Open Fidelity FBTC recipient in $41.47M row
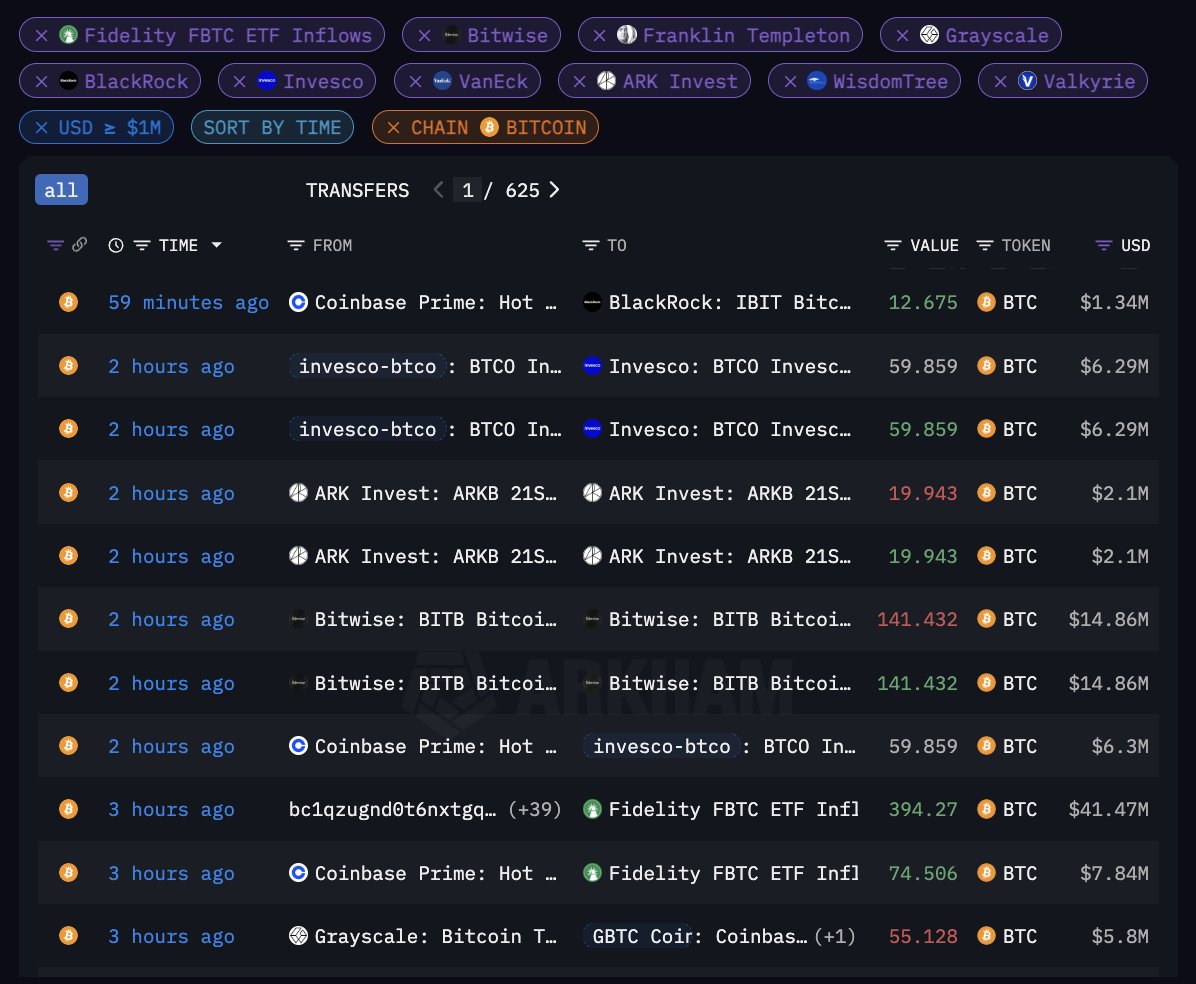1196x984 pixels. tap(733, 809)
